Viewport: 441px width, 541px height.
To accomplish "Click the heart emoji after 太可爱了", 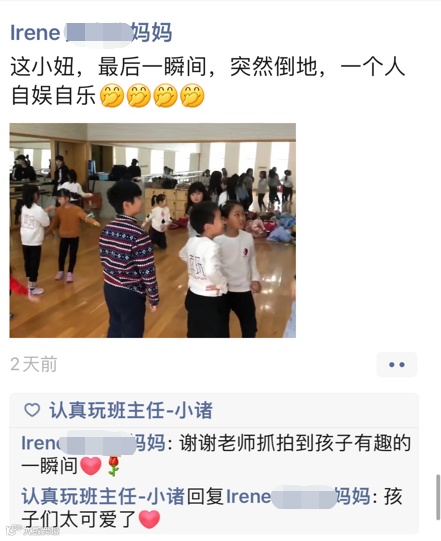I will [149, 519].
